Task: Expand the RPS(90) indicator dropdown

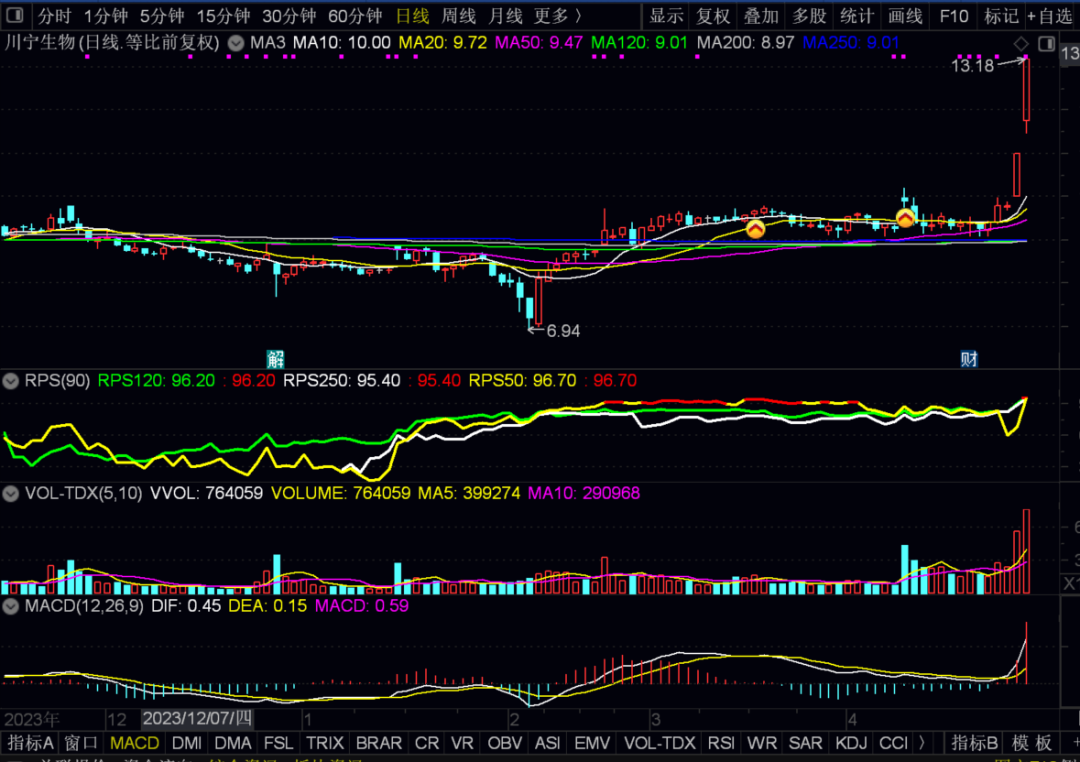Action: pyautogui.click(x=10, y=380)
